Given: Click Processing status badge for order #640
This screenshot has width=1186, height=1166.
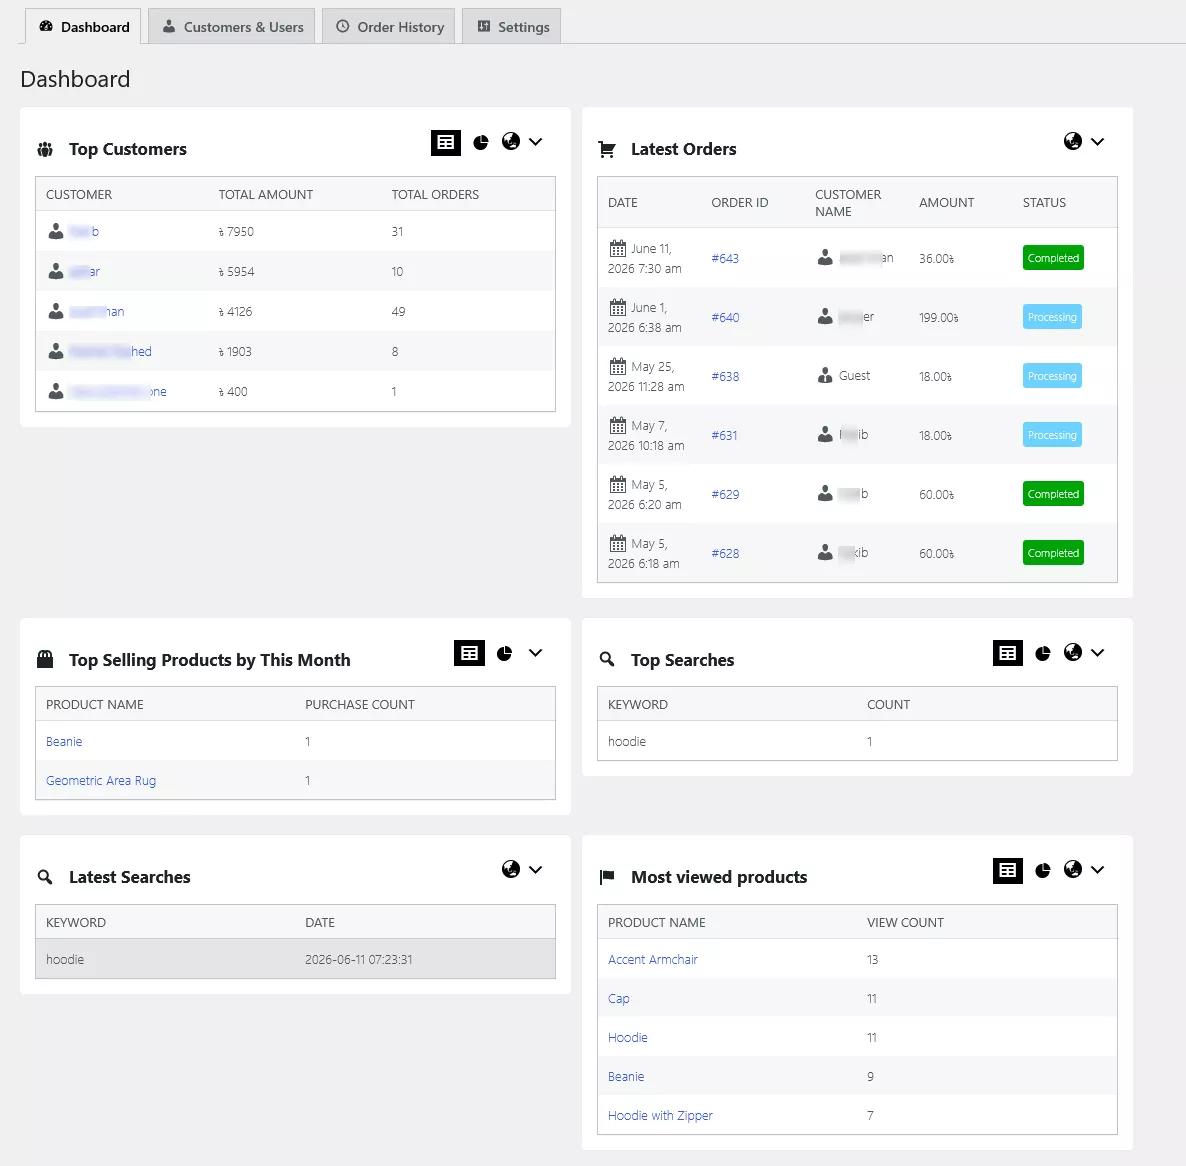Looking at the screenshot, I should click(x=1052, y=317).
